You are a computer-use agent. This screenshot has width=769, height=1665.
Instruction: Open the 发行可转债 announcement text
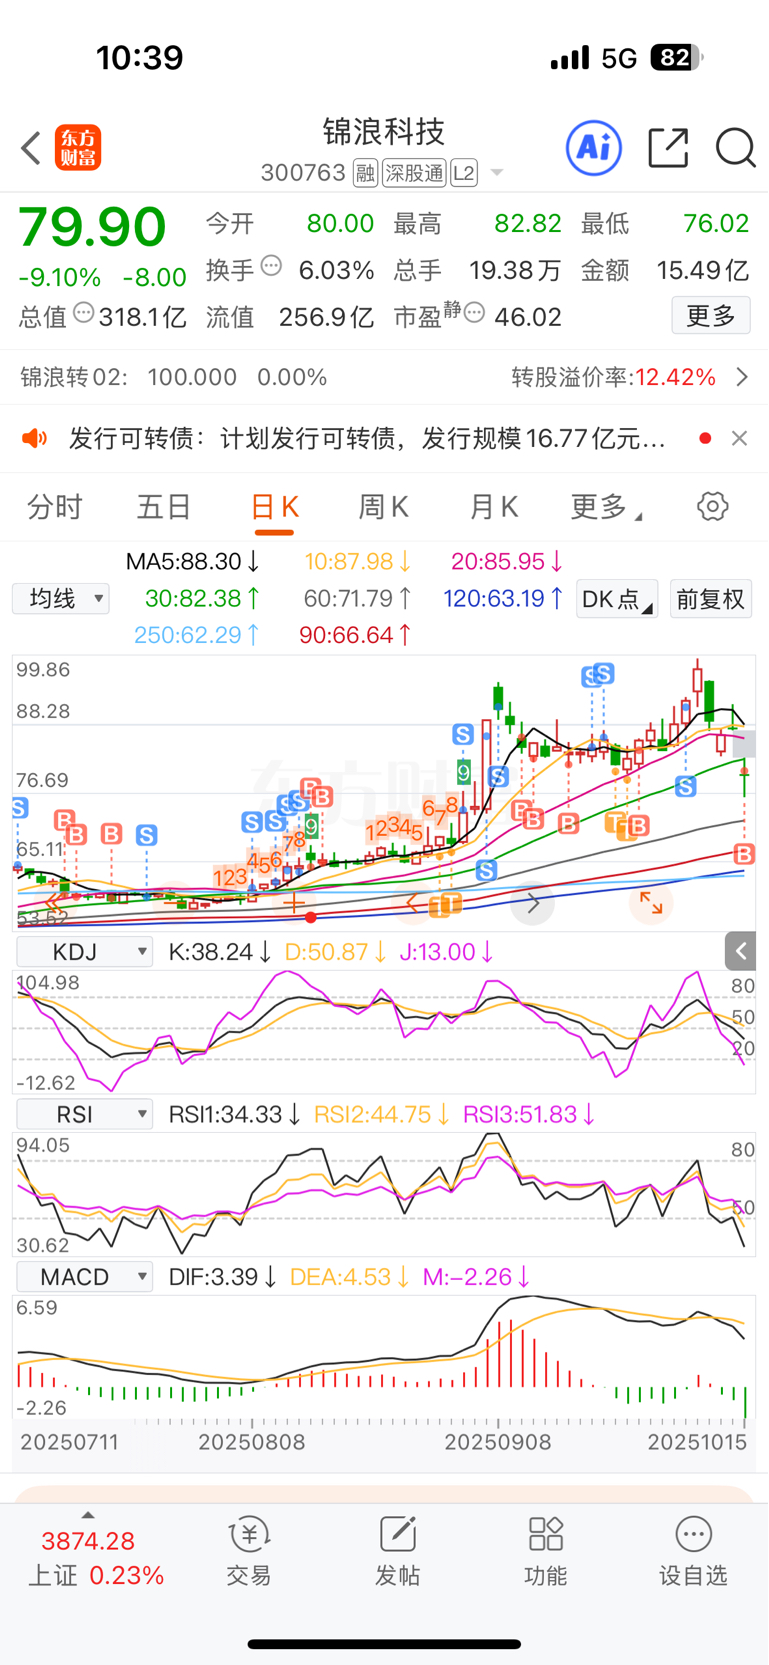click(x=367, y=438)
